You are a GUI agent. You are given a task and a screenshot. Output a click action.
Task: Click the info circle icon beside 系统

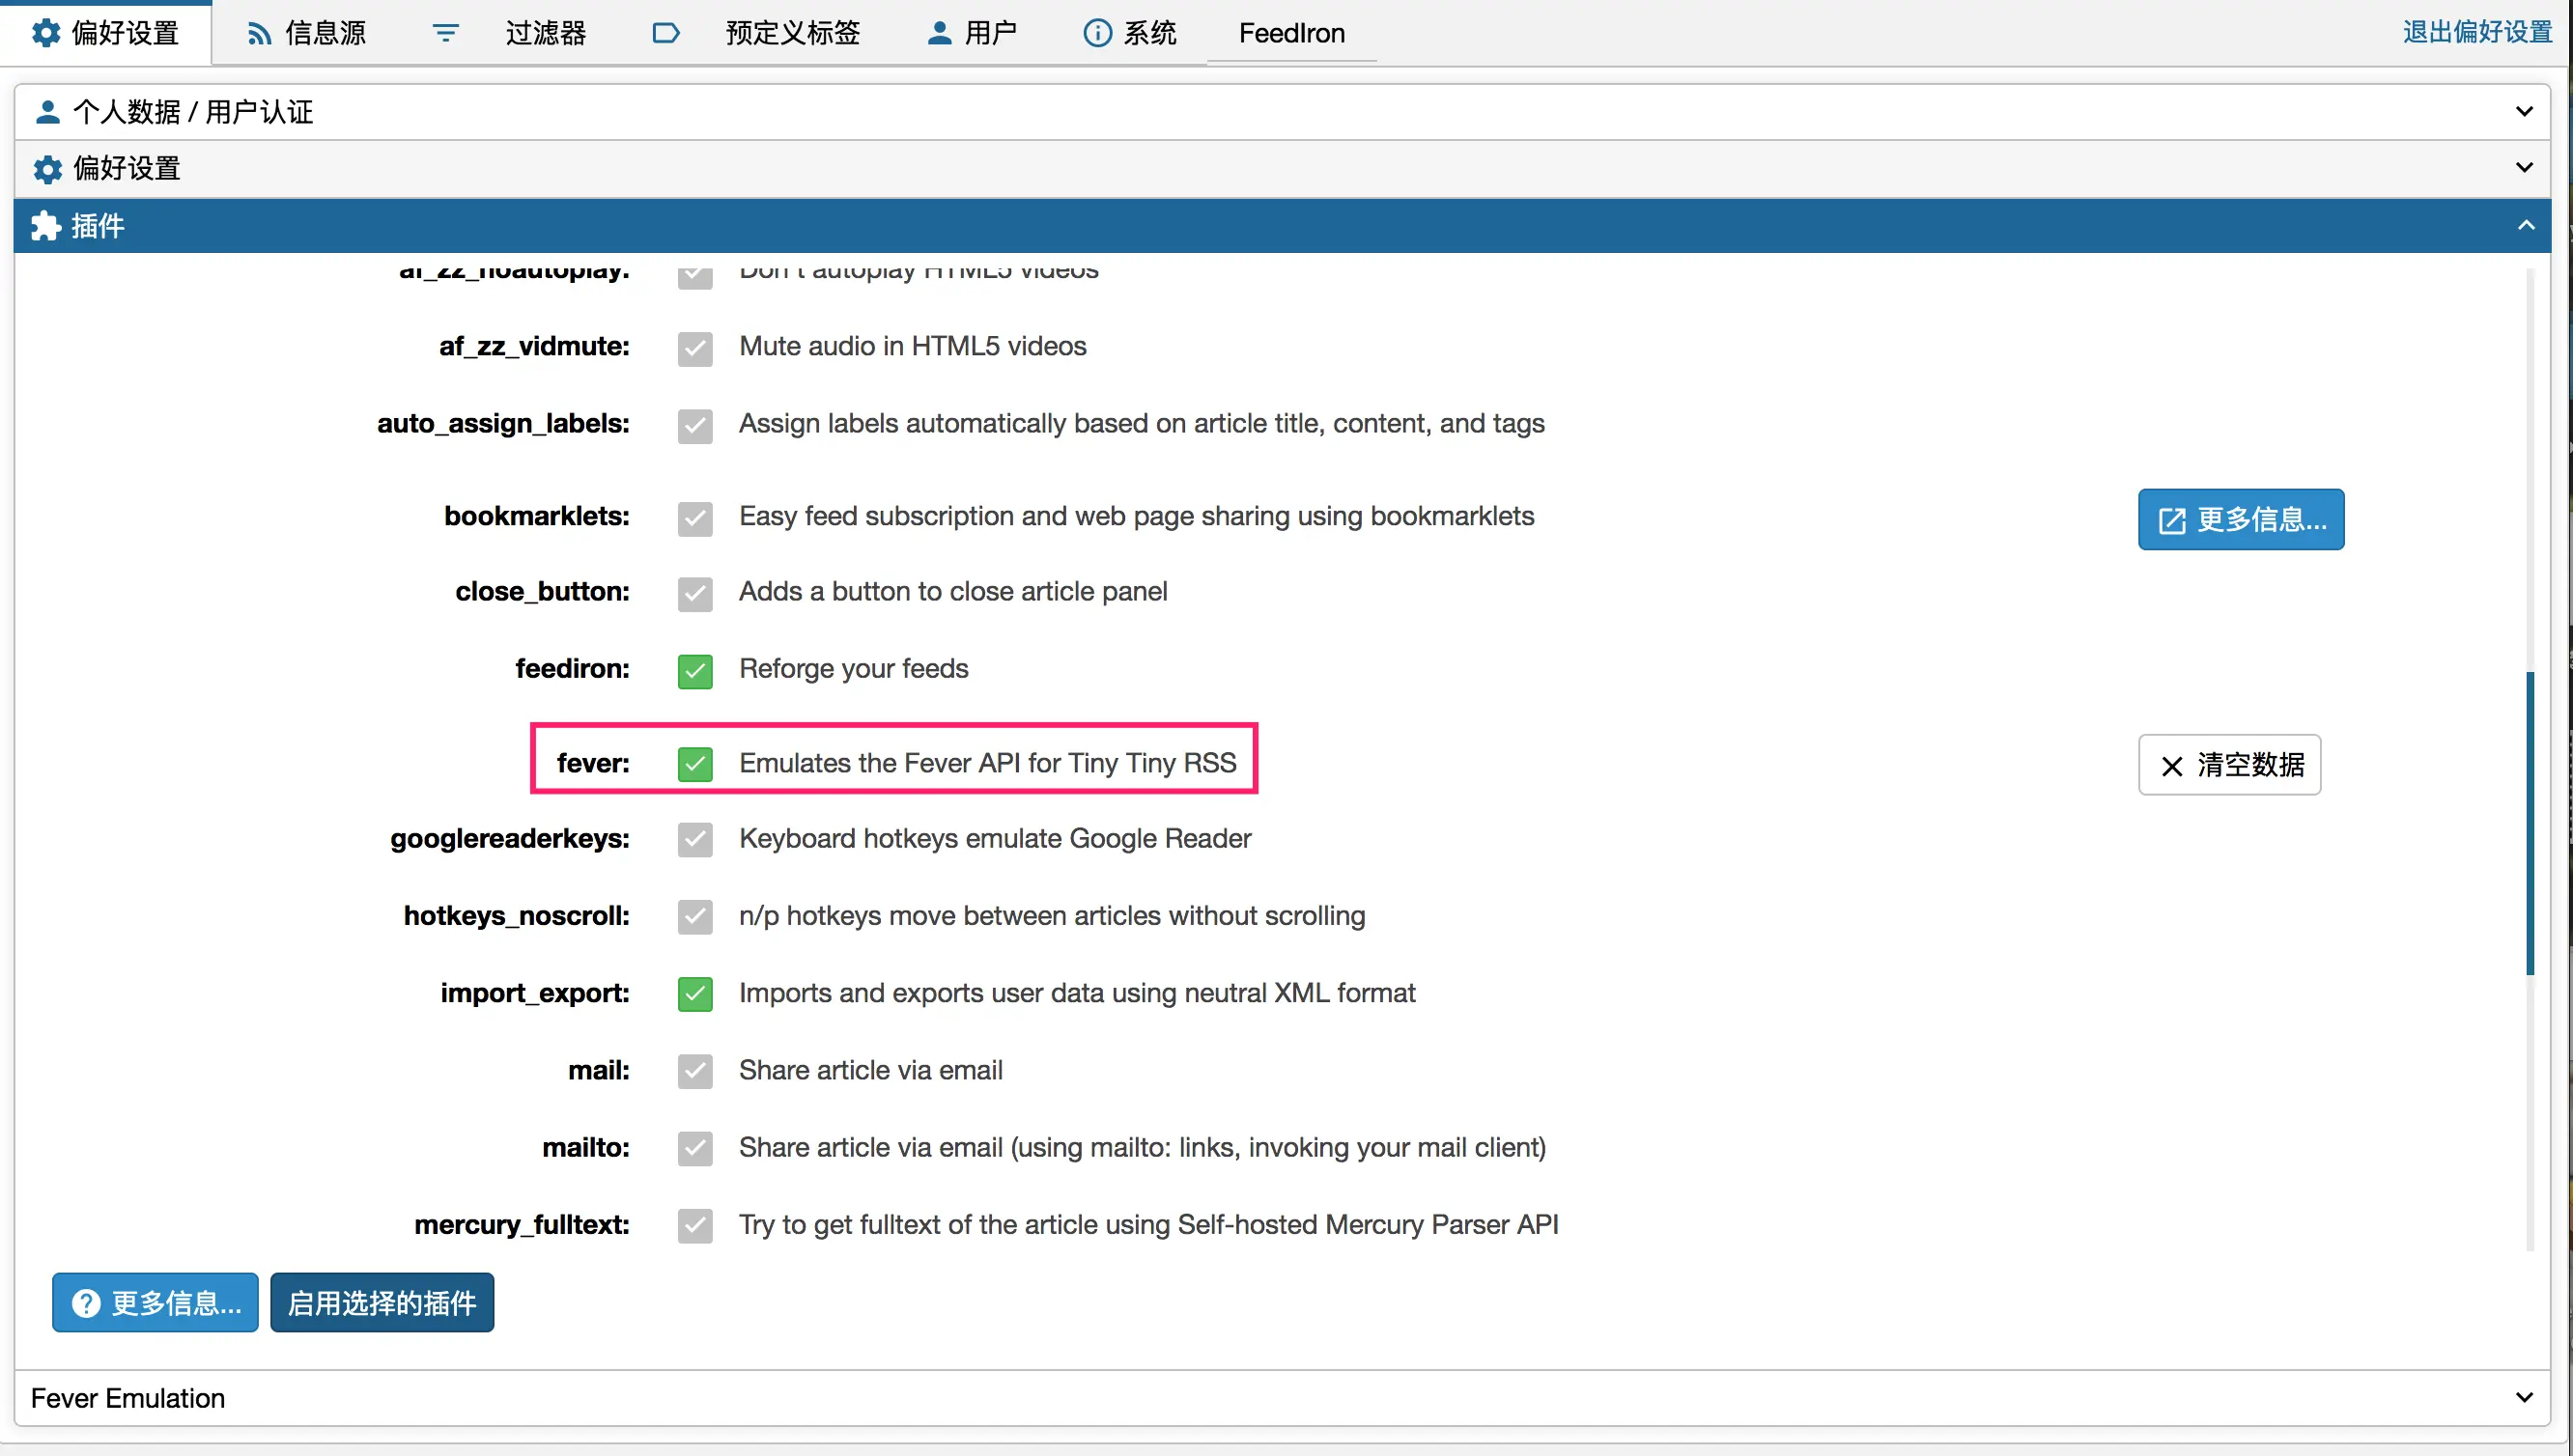(x=1097, y=34)
